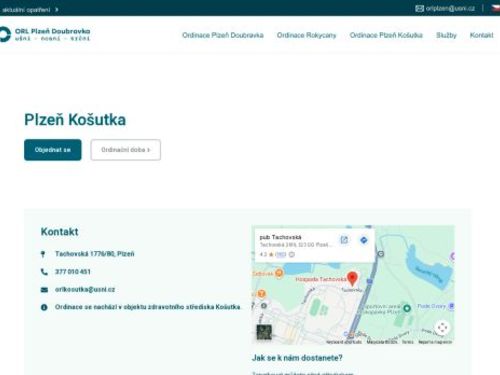Click the phone icon beside 377 010 451
The width and height of the screenshot is (500, 375).
pyautogui.click(x=44, y=272)
